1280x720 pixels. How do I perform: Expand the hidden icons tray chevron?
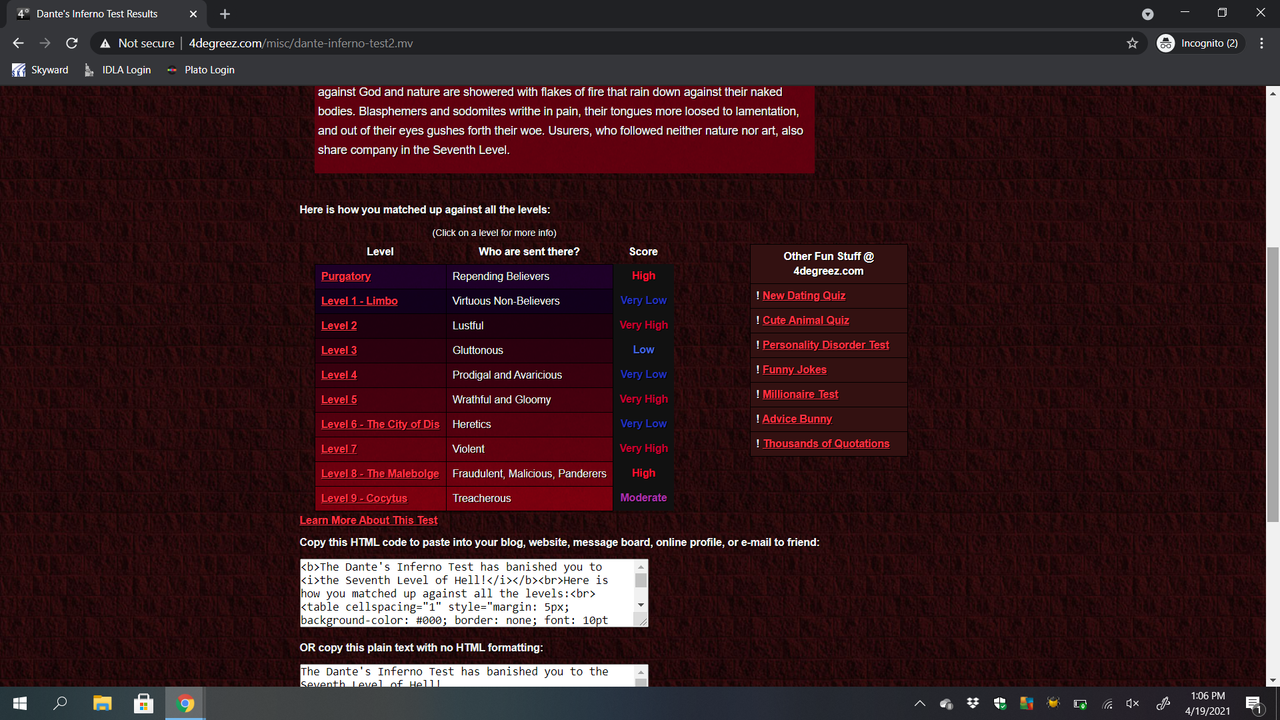pos(919,703)
